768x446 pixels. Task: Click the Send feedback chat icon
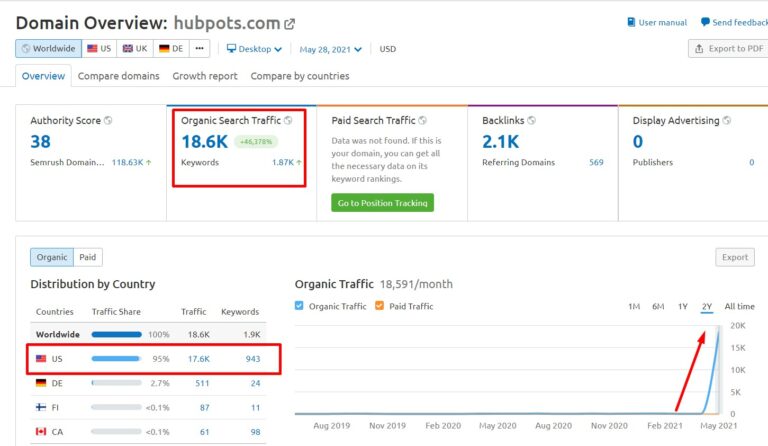click(x=706, y=22)
